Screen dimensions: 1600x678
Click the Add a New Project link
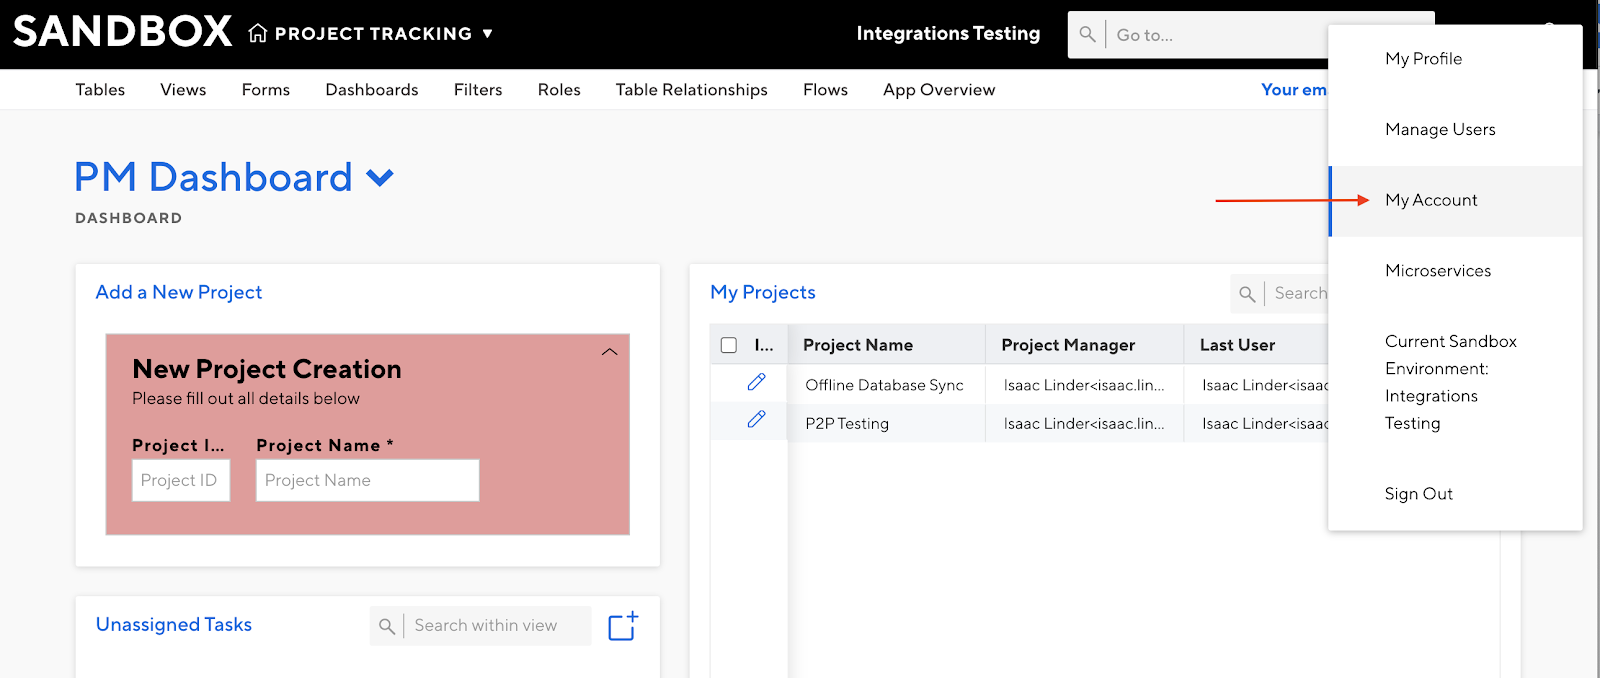click(x=179, y=293)
